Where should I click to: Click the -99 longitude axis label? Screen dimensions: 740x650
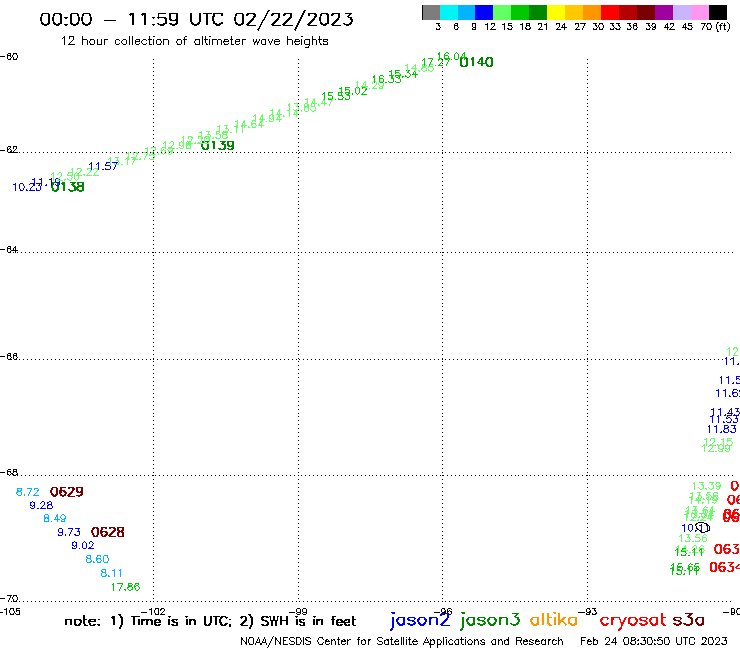click(298, 612)
